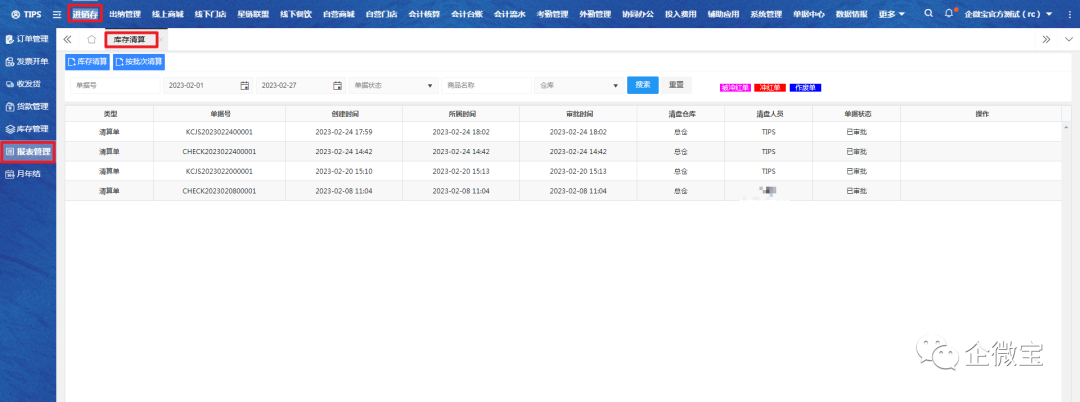Viewport: 1080px width, 402px height.
Task: Open the 更多 menu dropdown
Action: [x=891, y=14]
